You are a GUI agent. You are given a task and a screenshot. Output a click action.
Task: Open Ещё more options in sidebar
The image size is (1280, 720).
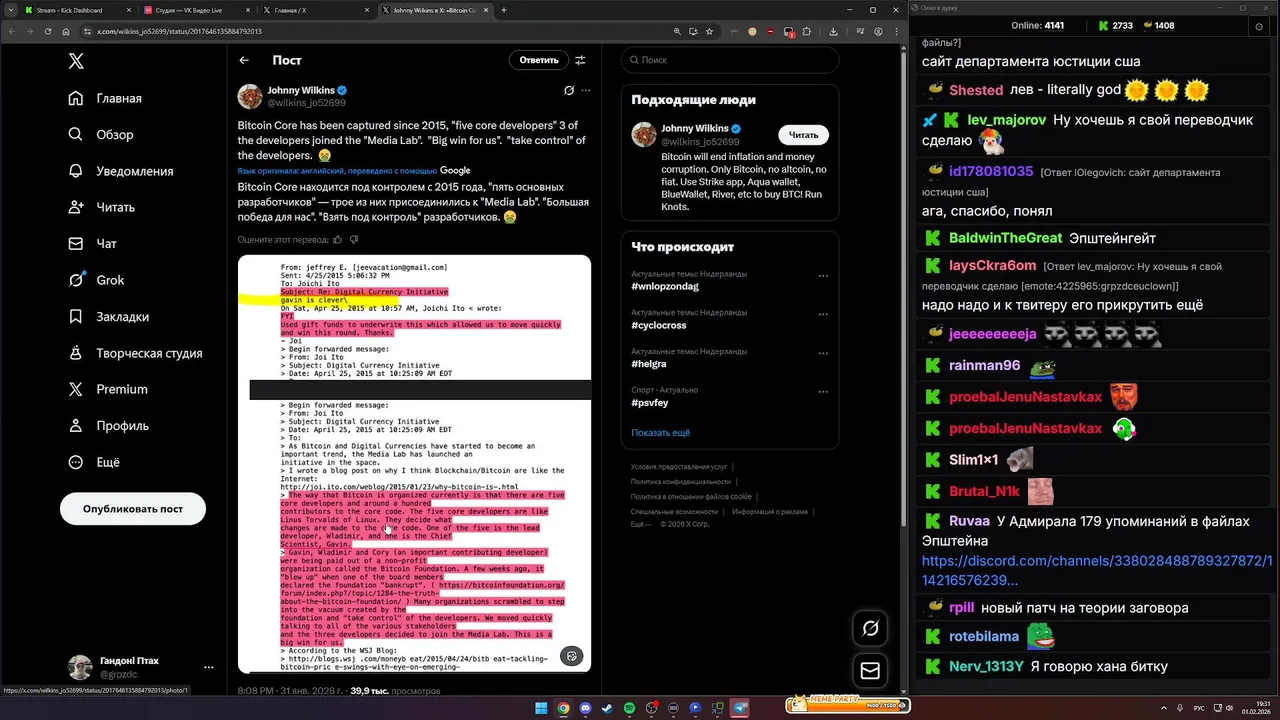click(x=94, y=462)
